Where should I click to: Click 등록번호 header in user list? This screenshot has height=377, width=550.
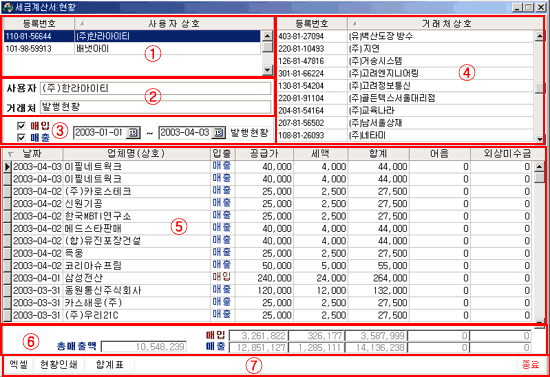pyautogui.click(x=39, y=23)
